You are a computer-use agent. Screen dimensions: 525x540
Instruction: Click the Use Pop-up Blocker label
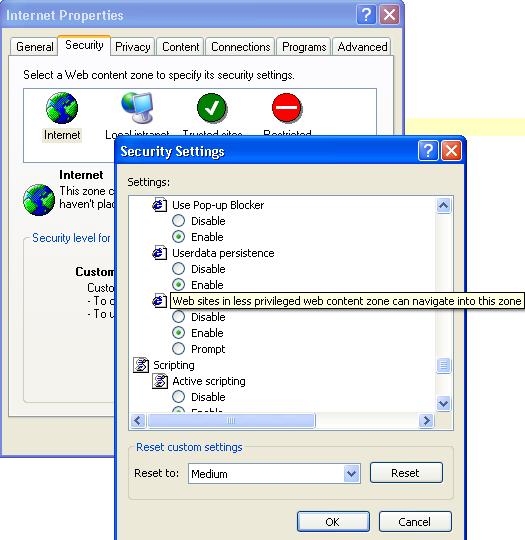pos(218,205)
